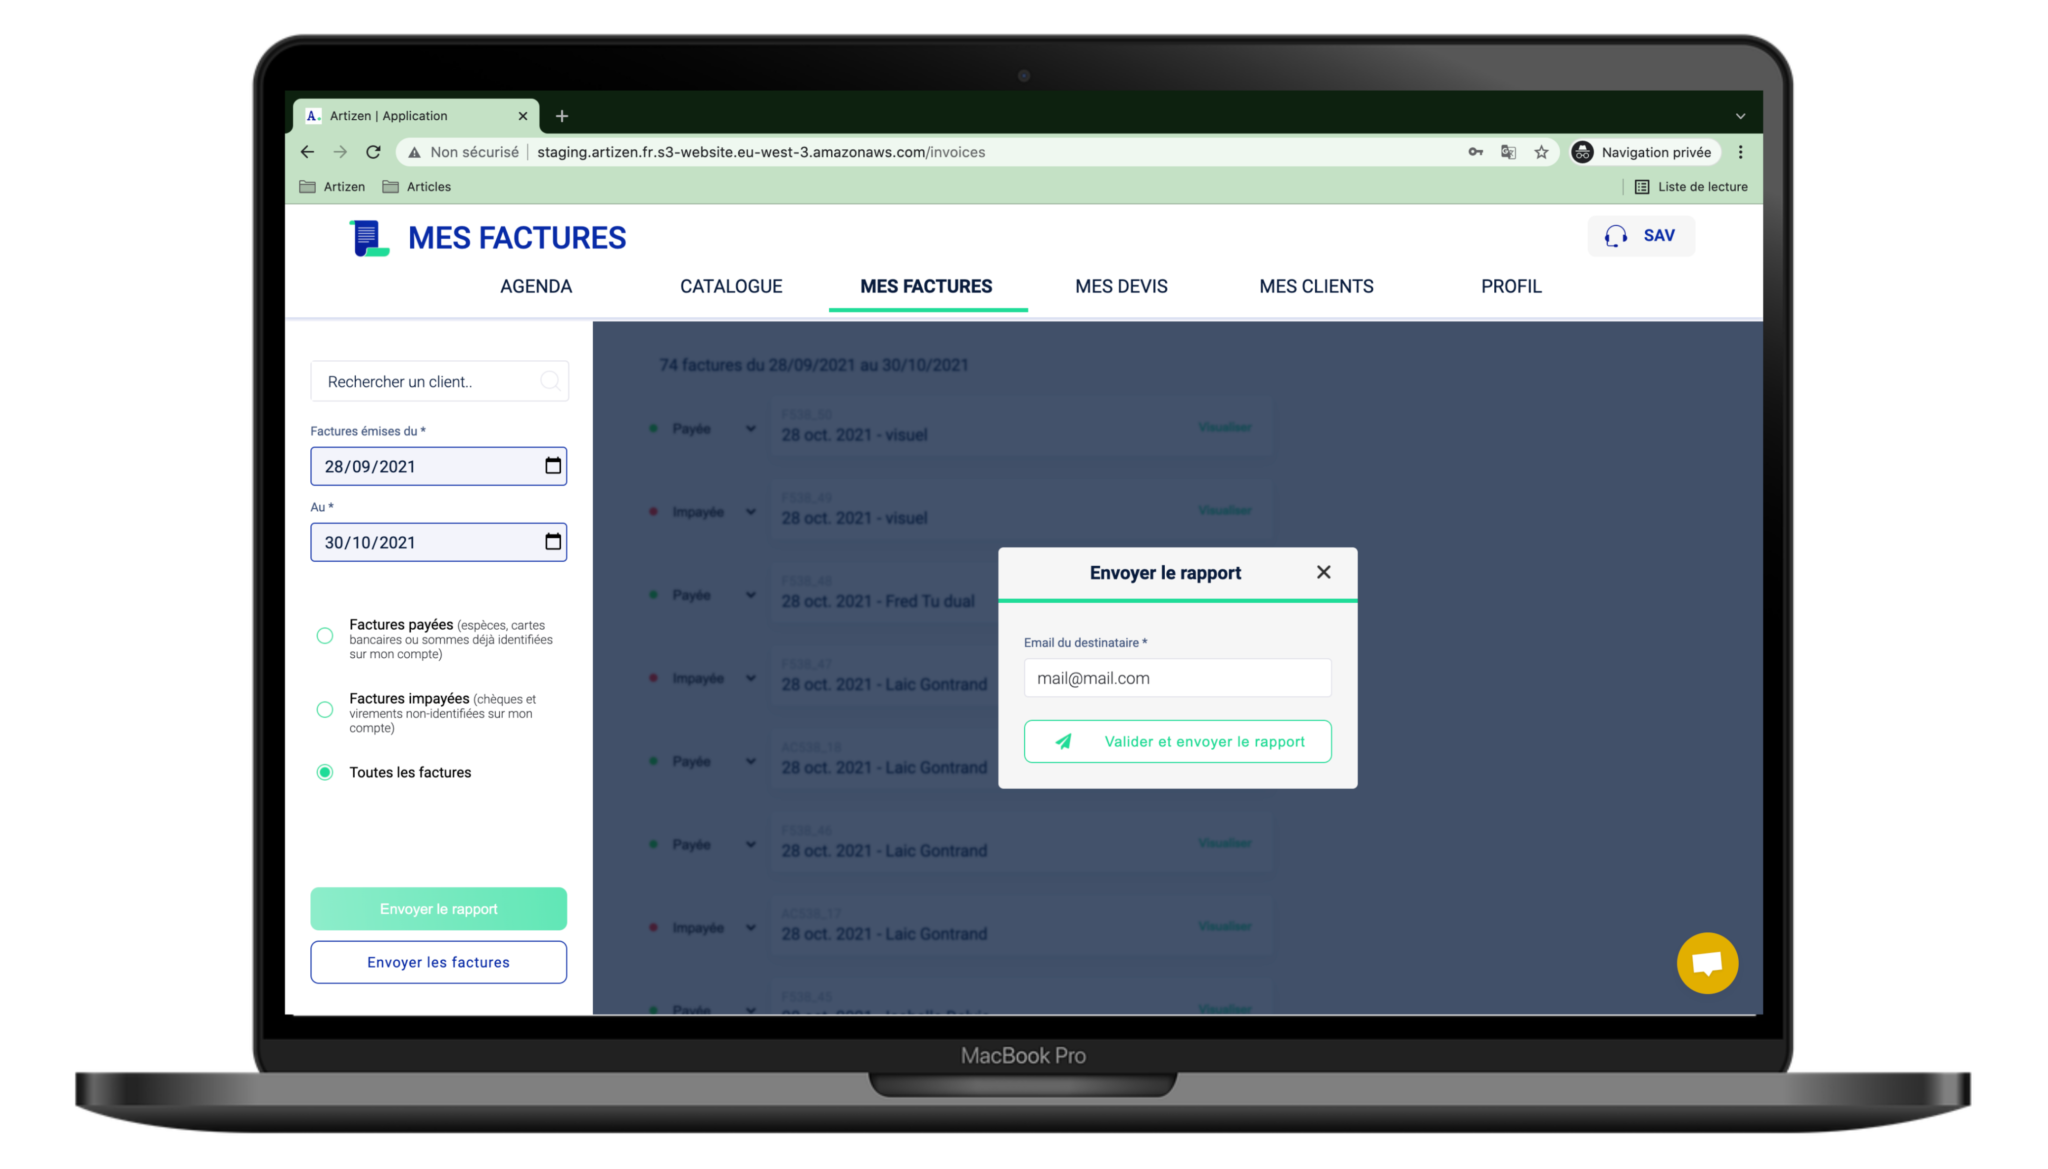Click the chat bubble support icon

(1706, 961)
